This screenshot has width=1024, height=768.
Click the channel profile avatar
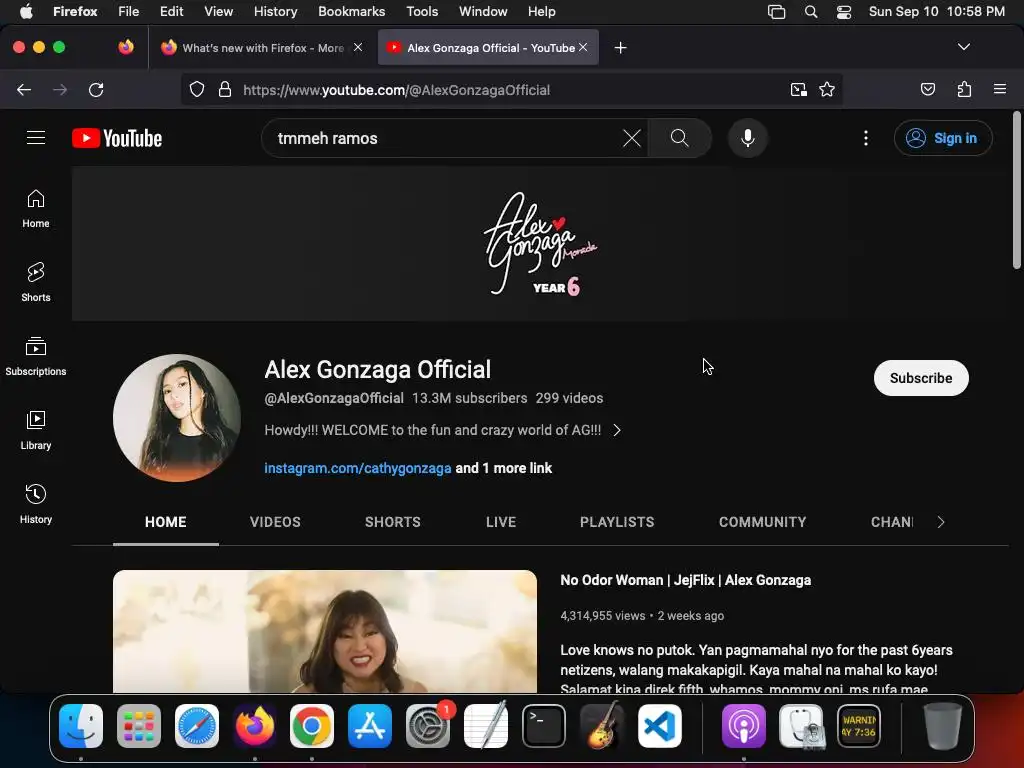[177, 418]
